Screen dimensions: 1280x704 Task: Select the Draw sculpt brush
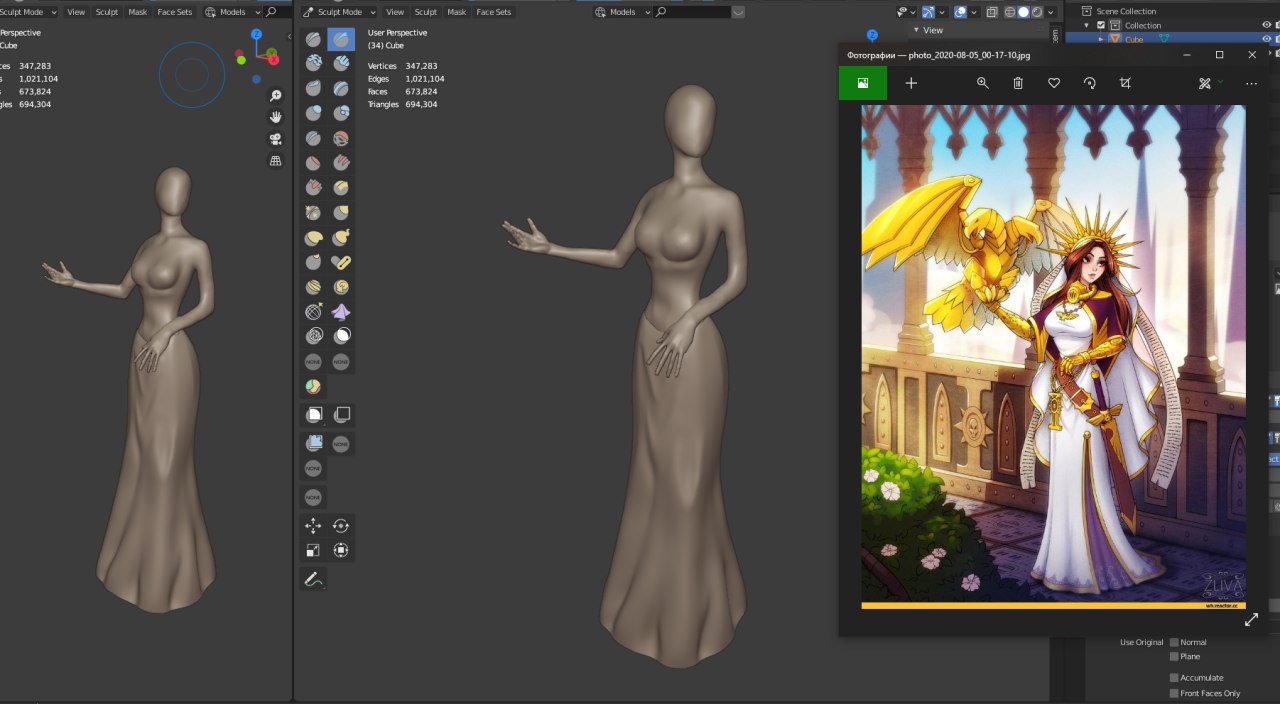click(313, 39)
